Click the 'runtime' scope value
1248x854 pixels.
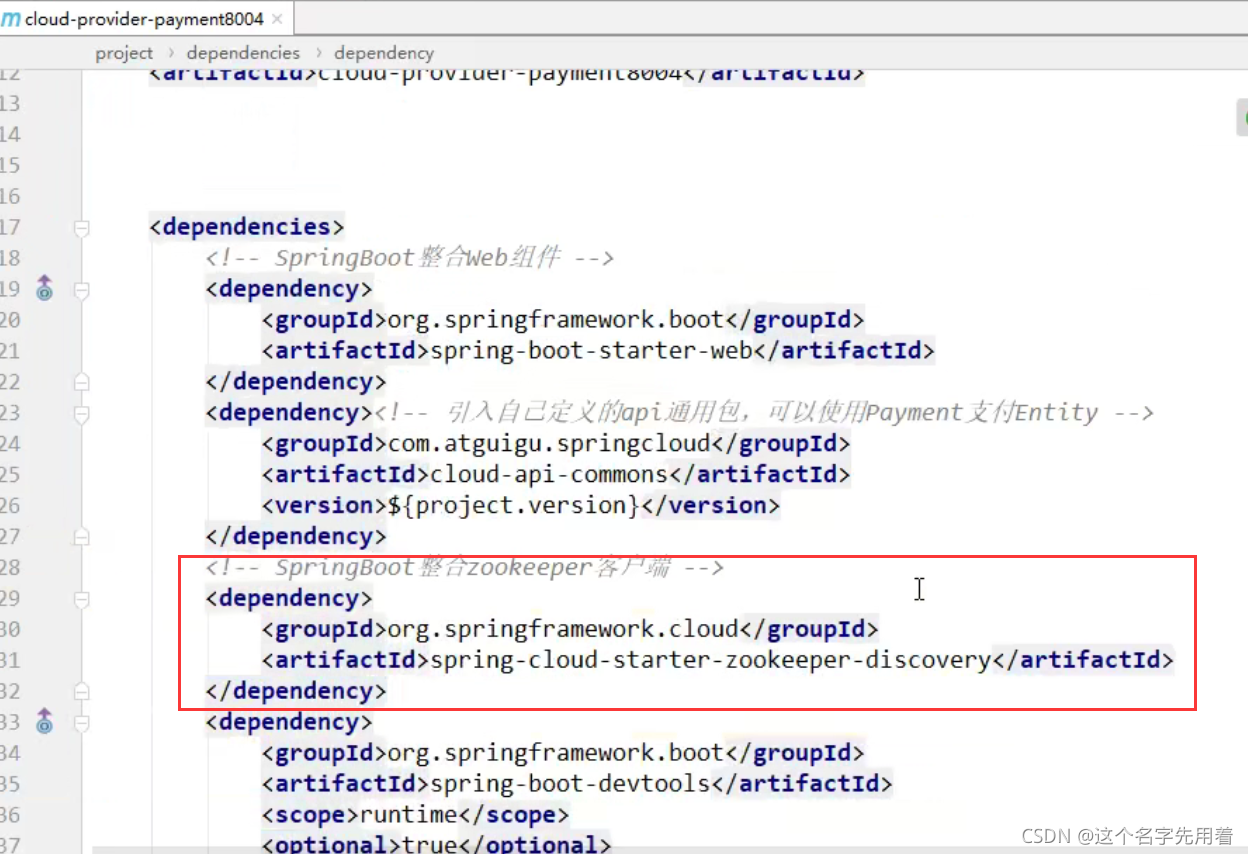(x=408, y=814)
